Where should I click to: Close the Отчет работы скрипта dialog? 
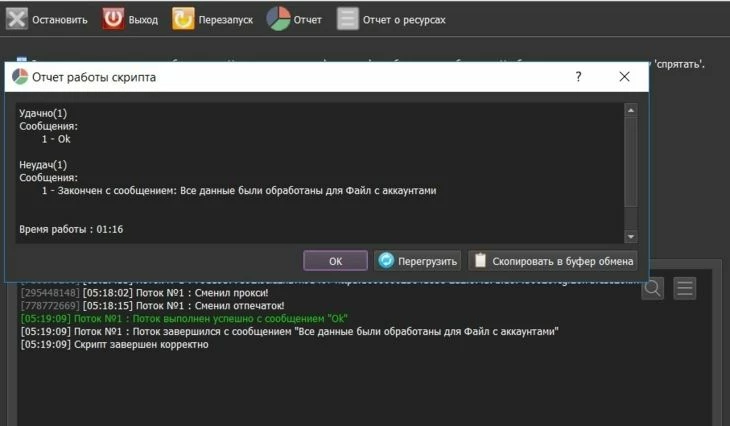point(624,77)
